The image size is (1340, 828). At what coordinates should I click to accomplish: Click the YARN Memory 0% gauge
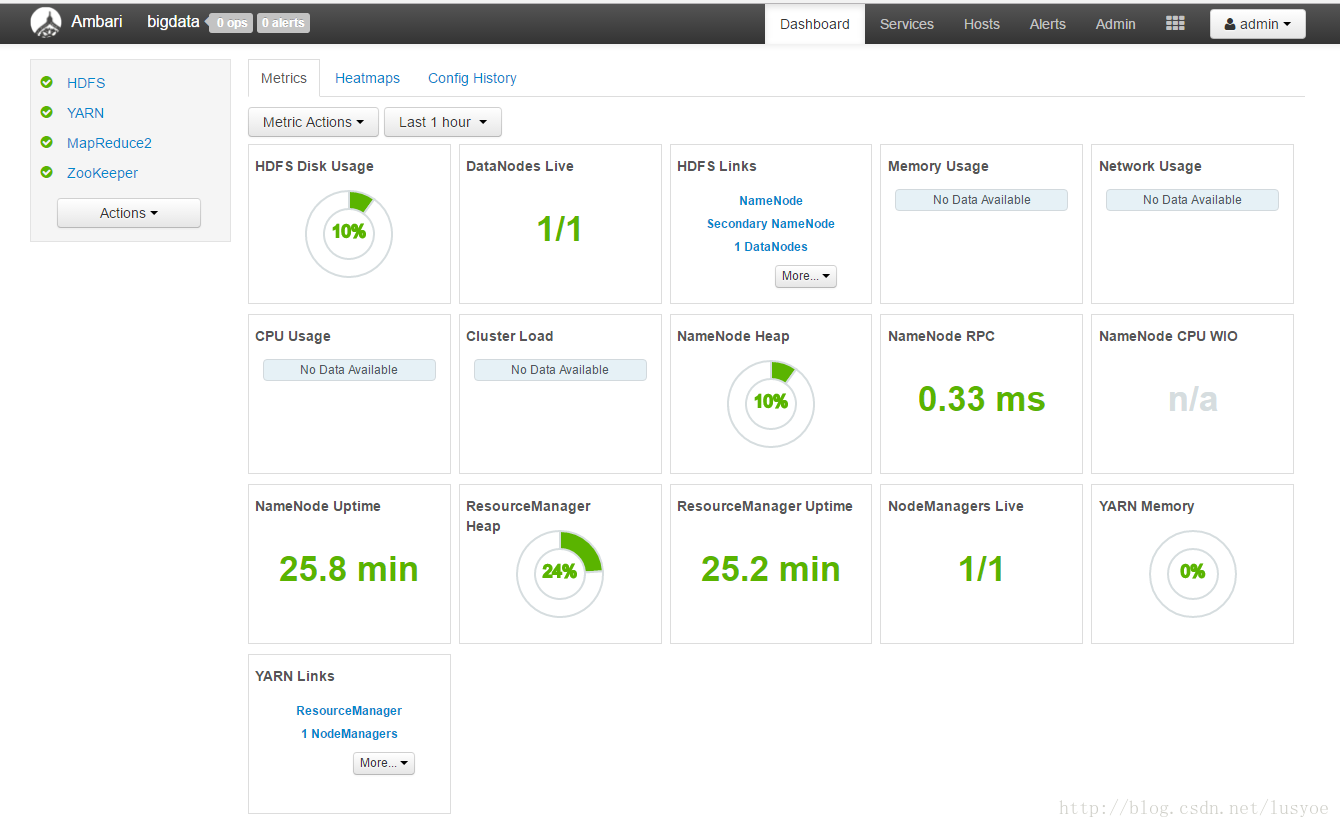(1193, 574)
